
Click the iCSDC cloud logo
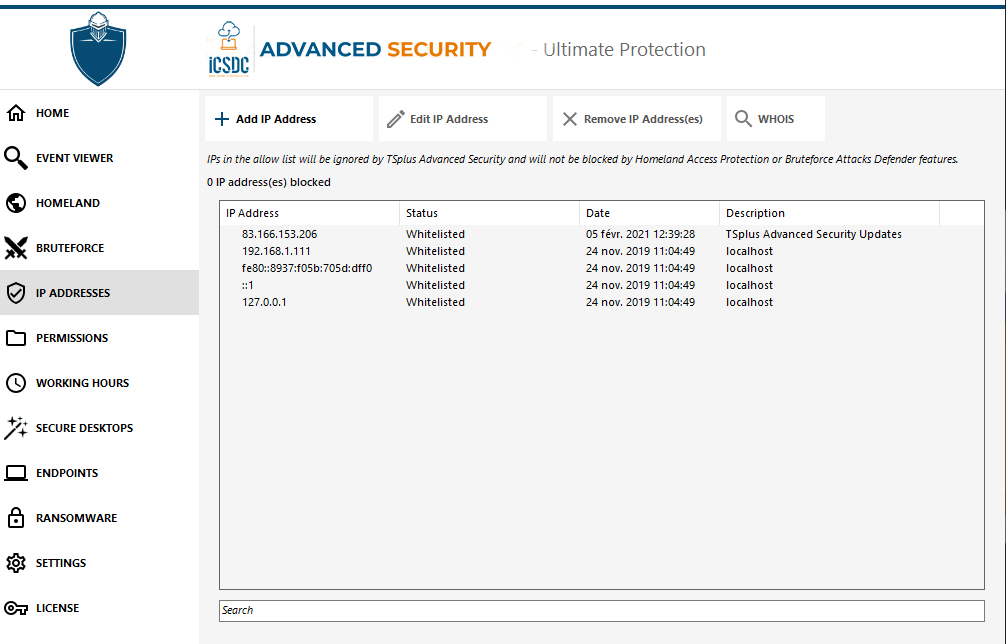pyautogui.click(x=229, y=49)
